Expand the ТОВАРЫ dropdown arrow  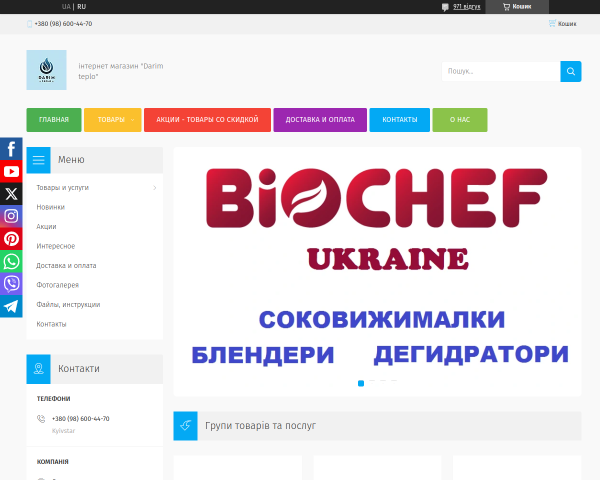coord(132,120)
